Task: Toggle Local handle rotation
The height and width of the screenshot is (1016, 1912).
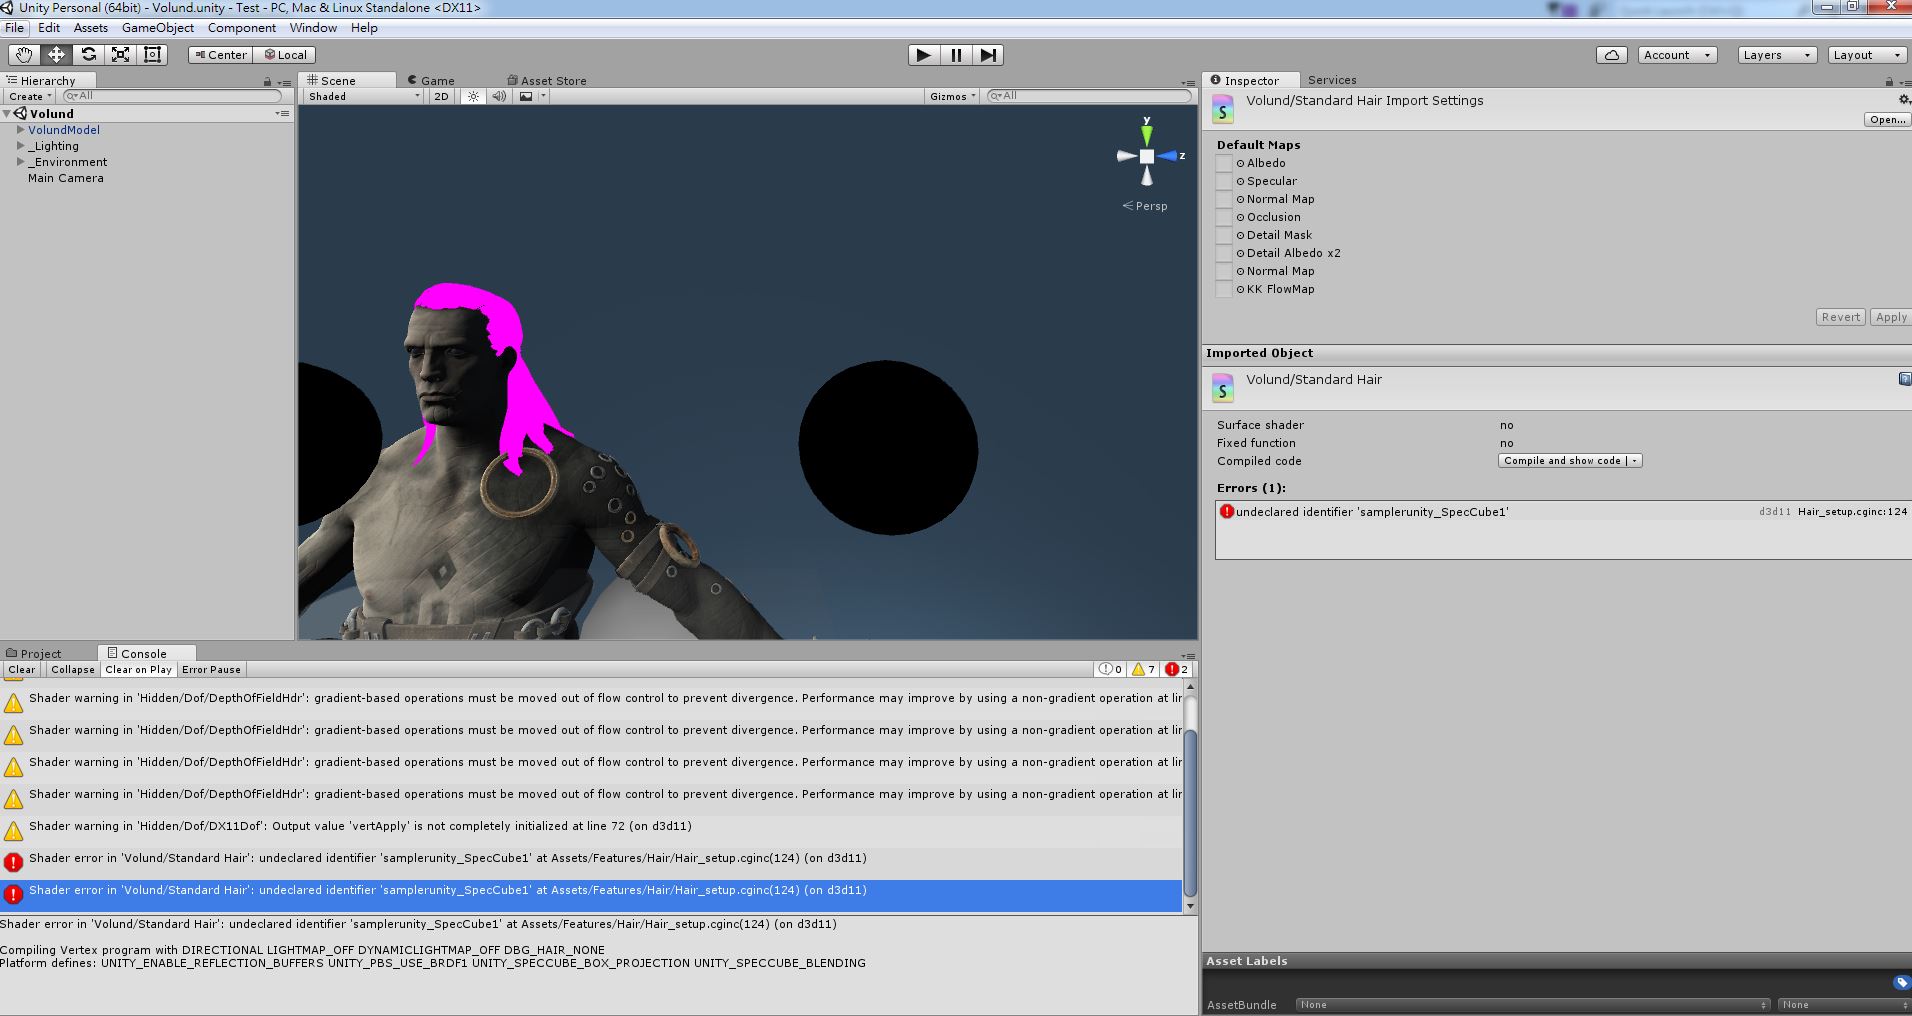Action: pyautogui.click(x=285, y=55)
